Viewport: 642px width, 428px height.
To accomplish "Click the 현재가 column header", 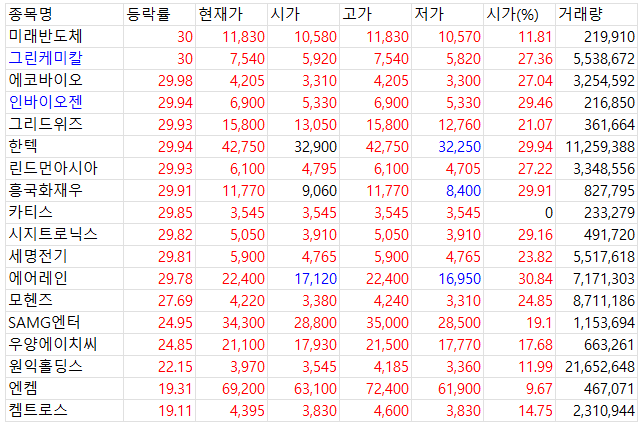I will [220, 14].
